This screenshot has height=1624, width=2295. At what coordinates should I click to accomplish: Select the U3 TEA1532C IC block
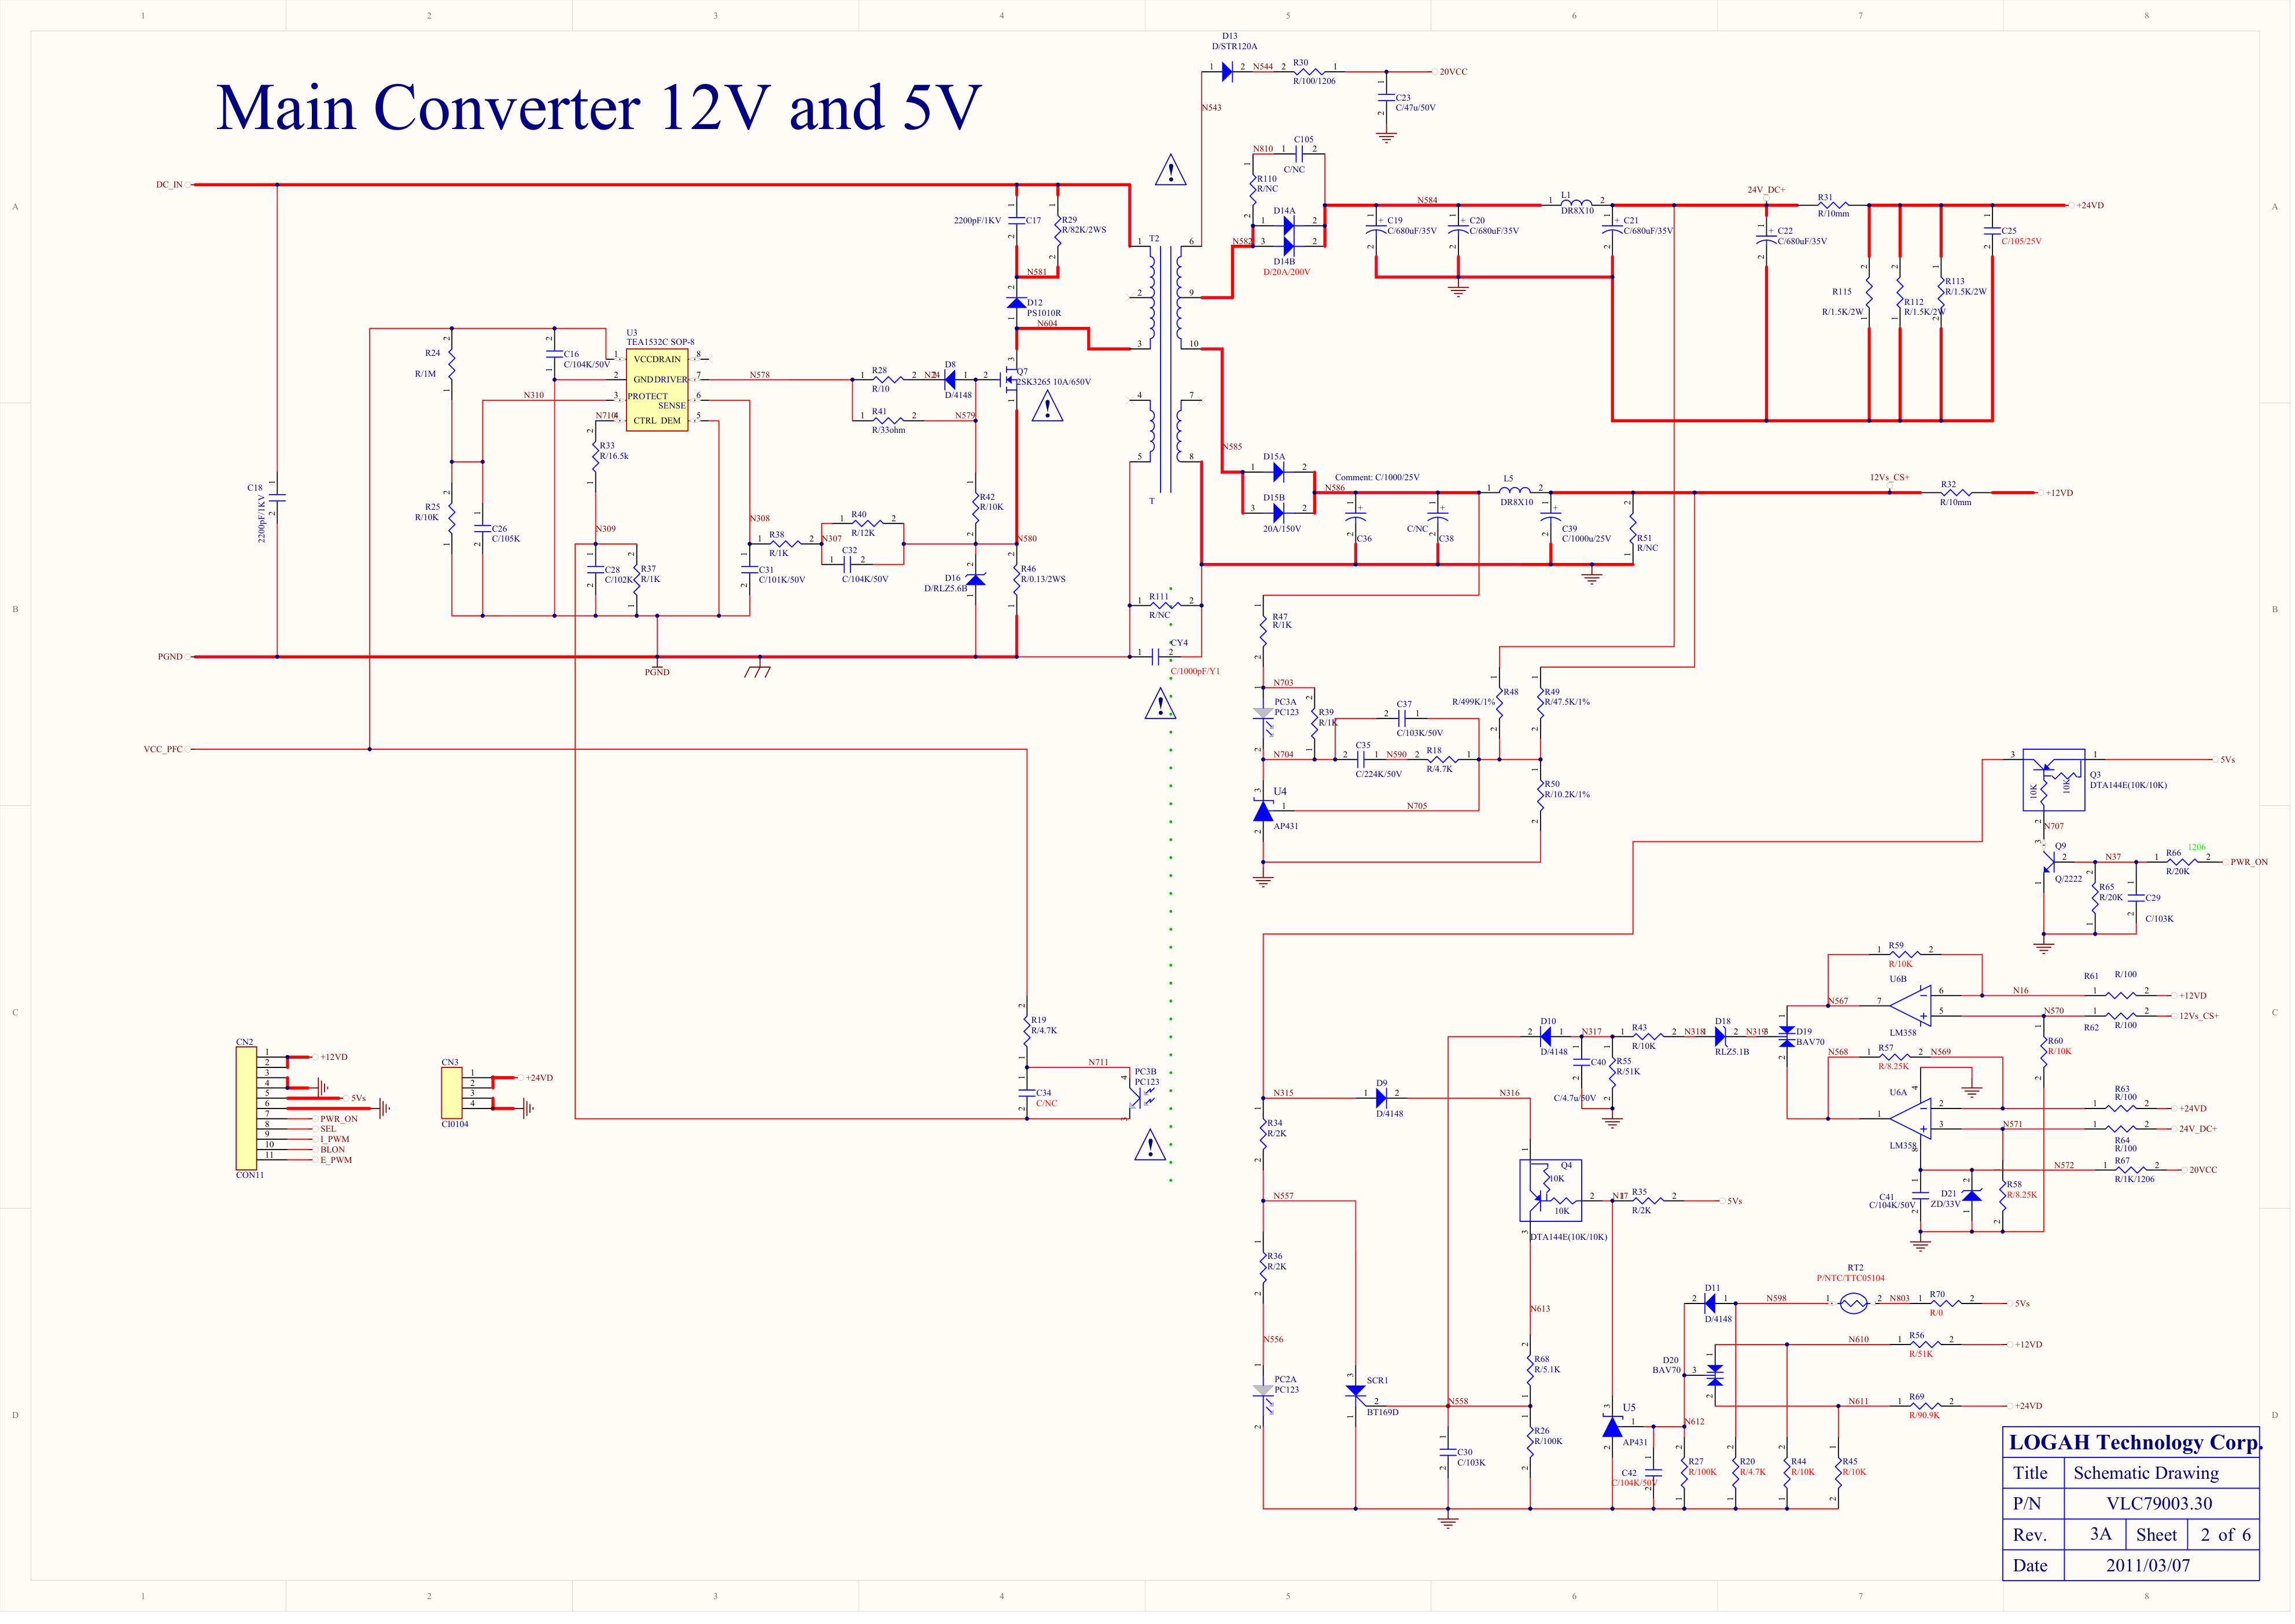pos(658,391)
